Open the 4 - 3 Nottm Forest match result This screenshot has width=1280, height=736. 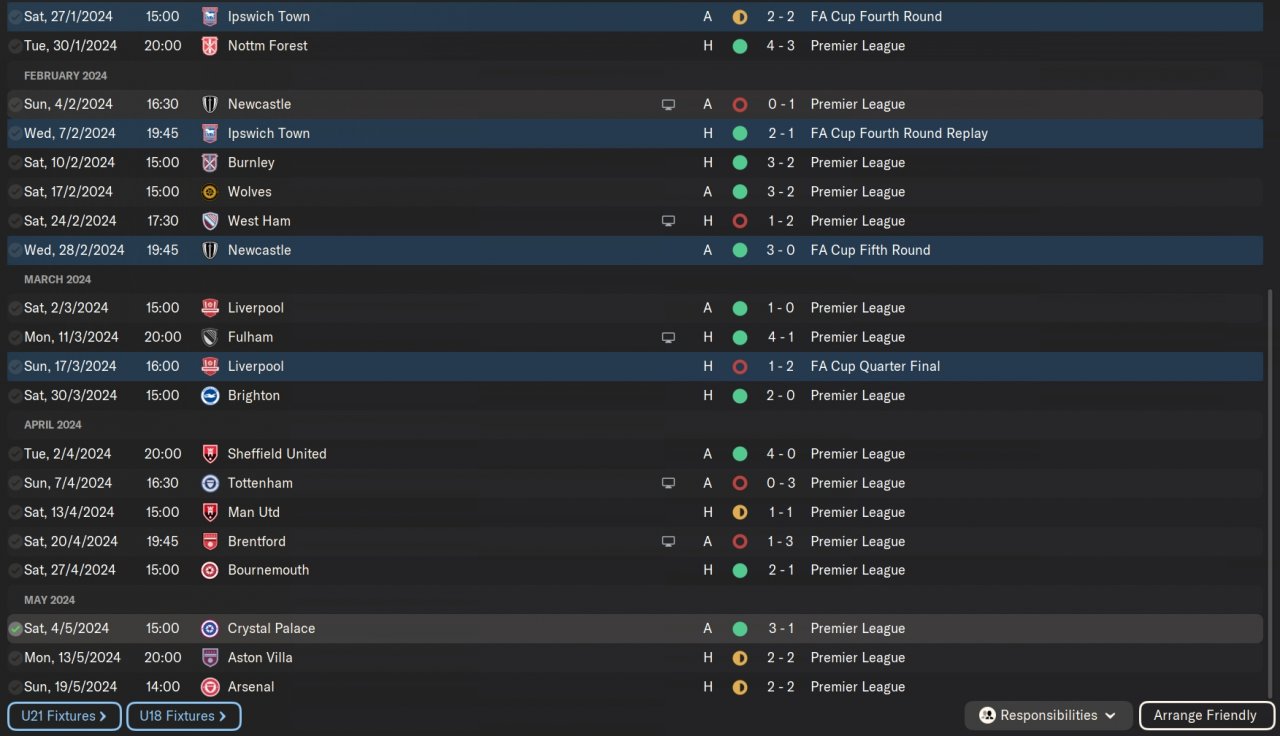point(780,46)
